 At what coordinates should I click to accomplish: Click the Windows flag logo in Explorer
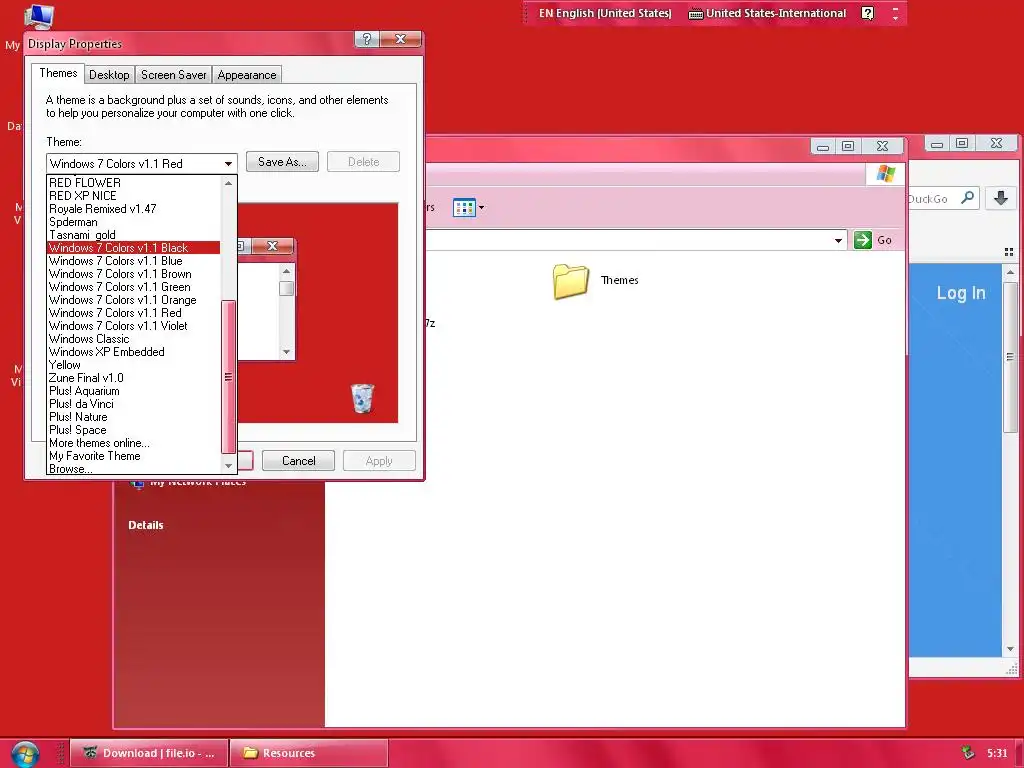[886, 174]
